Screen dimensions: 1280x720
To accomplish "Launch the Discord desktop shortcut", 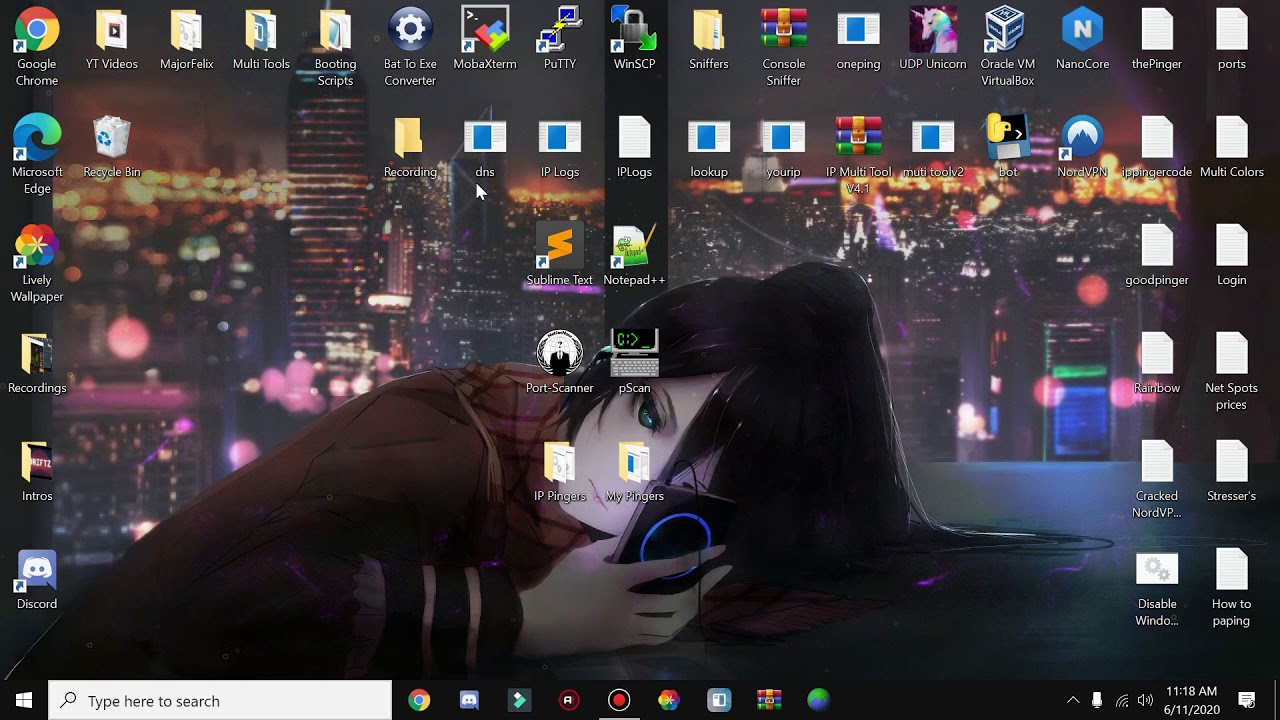I will point(37,570).
